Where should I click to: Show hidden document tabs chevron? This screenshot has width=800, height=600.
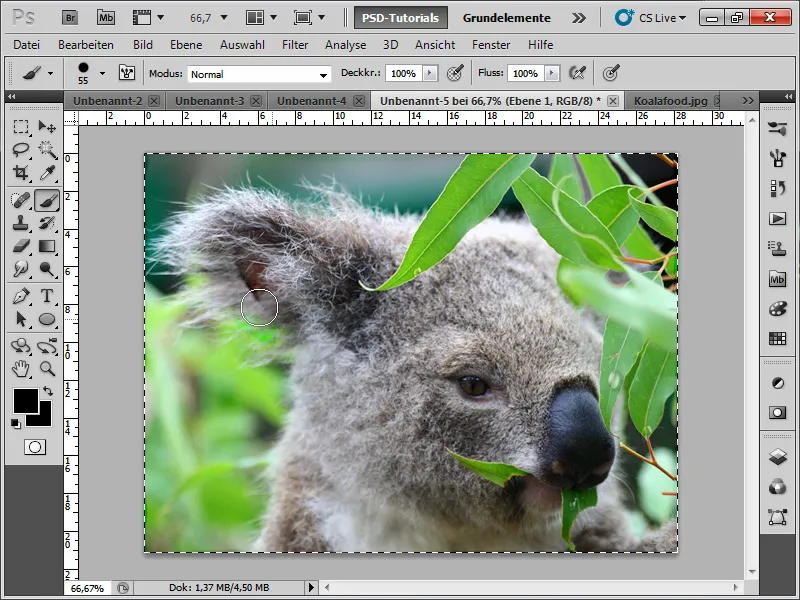[748, 101]
